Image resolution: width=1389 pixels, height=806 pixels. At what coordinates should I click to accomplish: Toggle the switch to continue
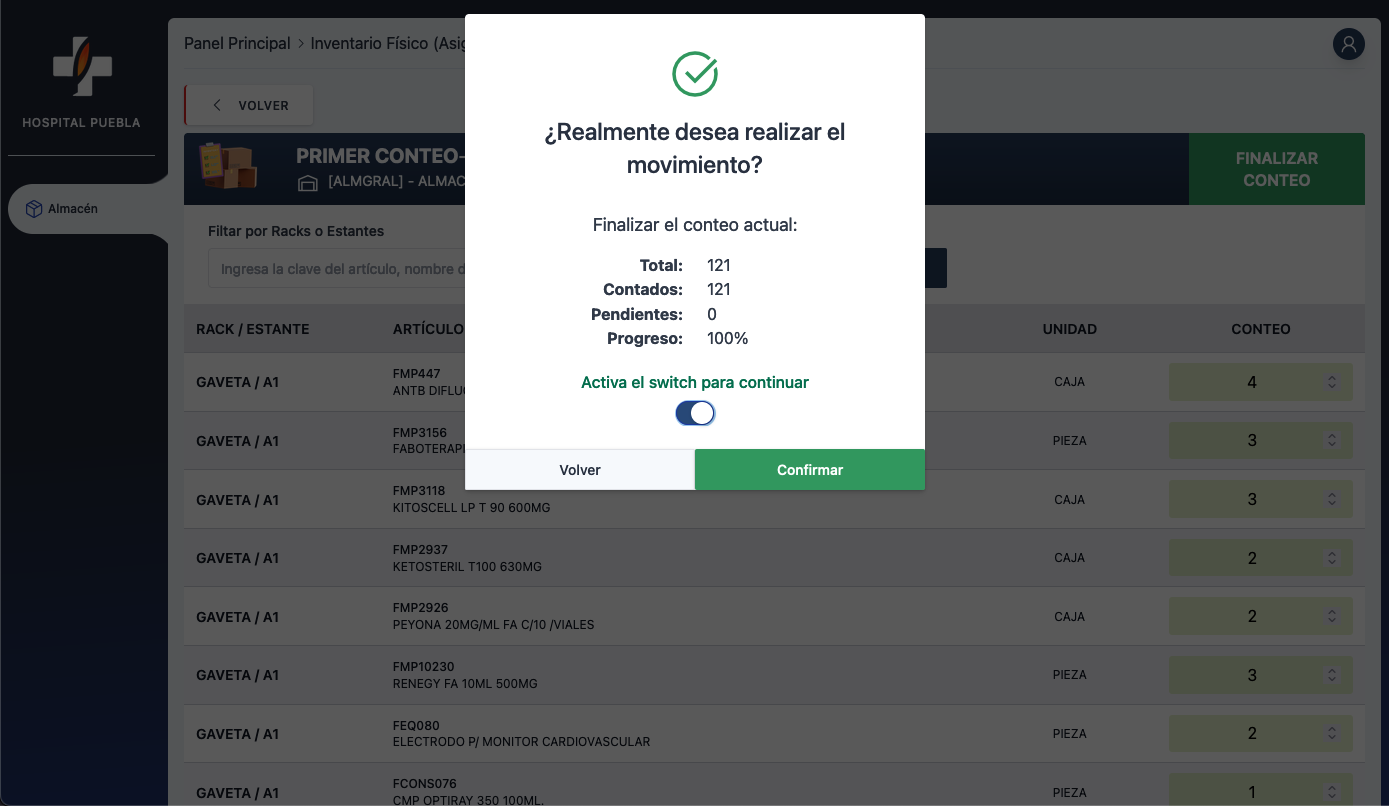point(695,413)
